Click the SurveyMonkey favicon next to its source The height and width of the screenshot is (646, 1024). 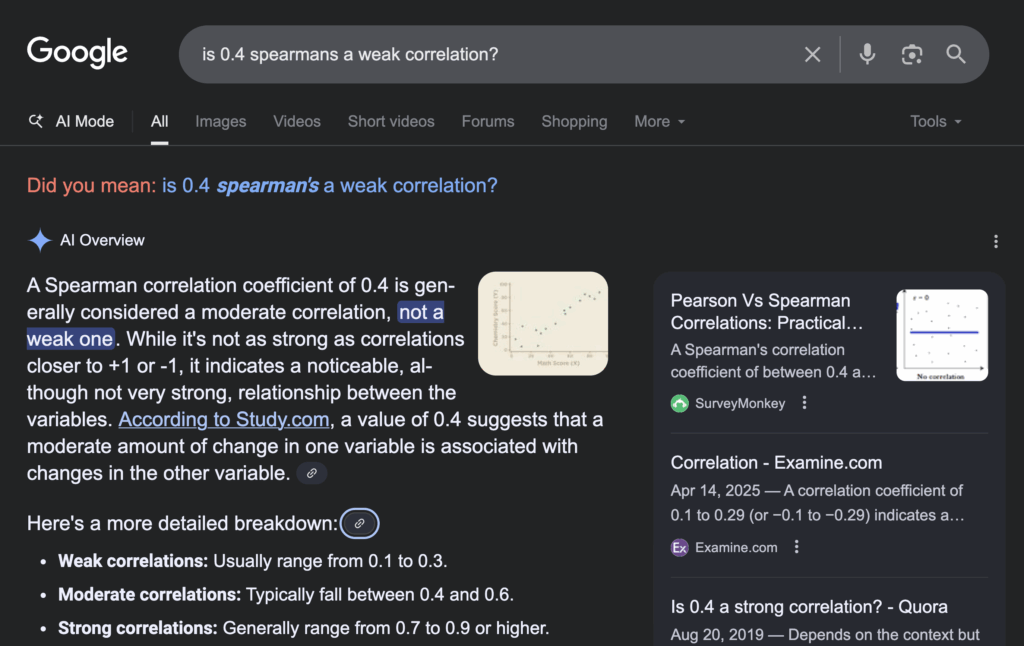pyautogui.click(x=680, y=402)
